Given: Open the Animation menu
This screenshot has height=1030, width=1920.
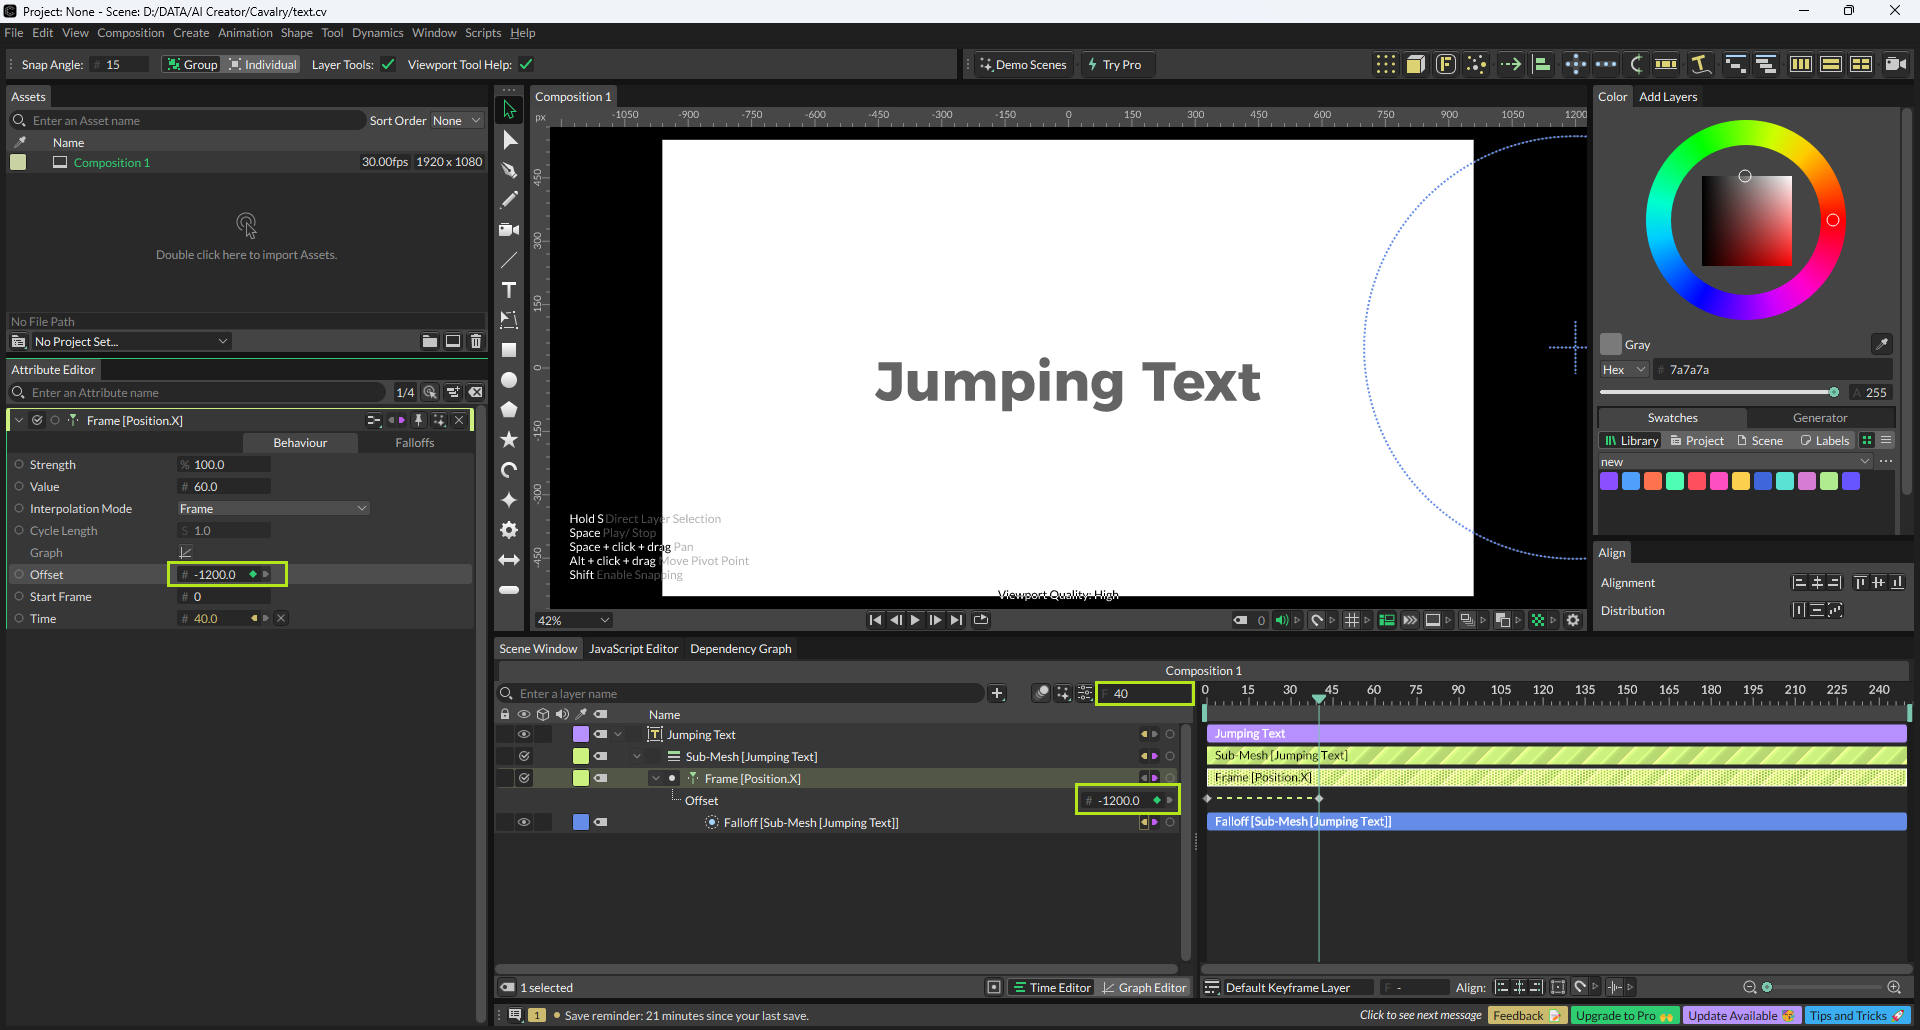Looking at the screenshot, I should click(x=245, y=33).
